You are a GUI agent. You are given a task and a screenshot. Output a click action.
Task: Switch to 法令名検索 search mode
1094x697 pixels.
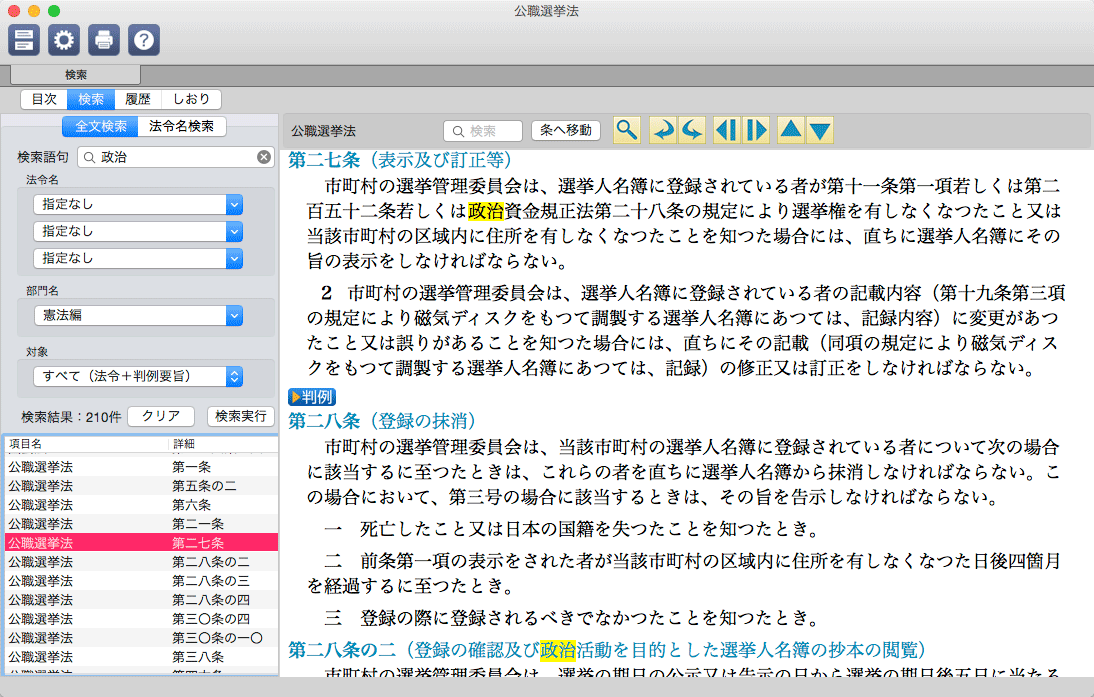pos(181,126)
